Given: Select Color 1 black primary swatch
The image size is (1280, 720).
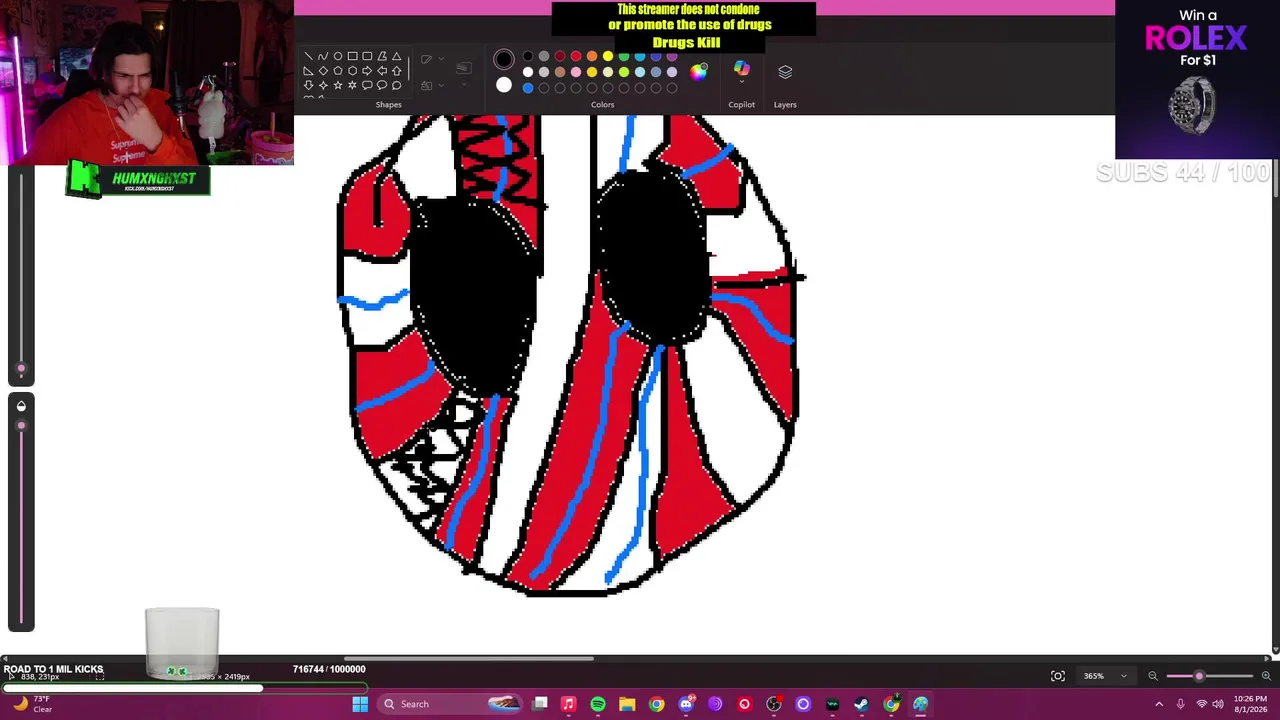Looking at the screenshot, I should click(x=504, y=59).
